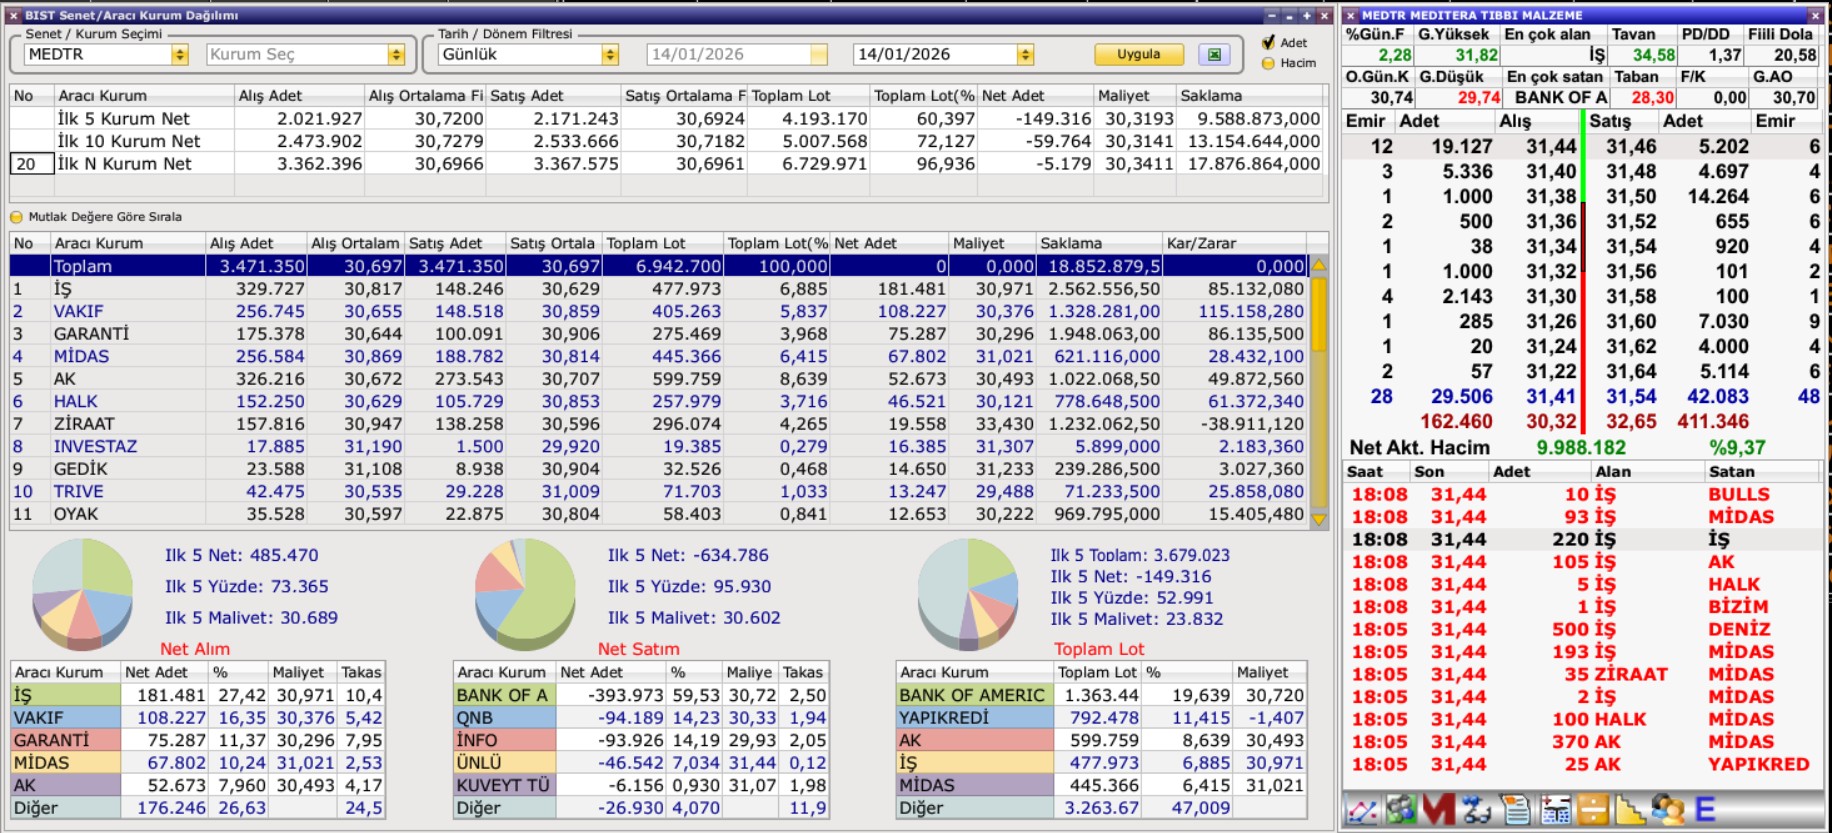Toggle Mutlak Değere Göre Sırala option
This screenshot has height=833, width=1832.
pos(16,217)
